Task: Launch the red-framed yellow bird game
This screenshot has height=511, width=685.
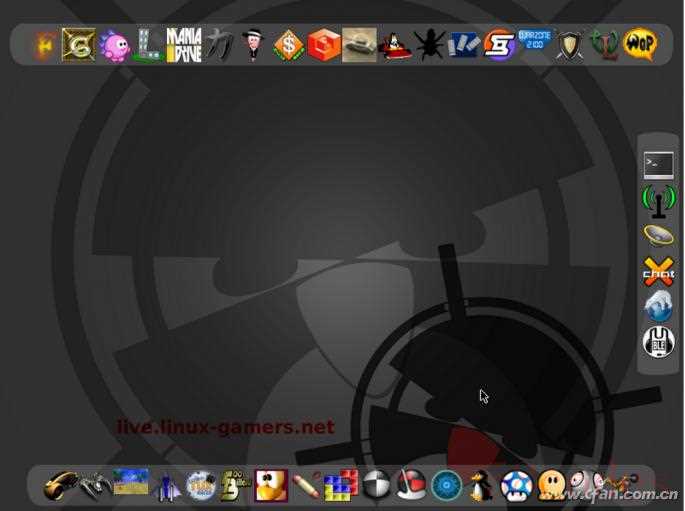Action: click(x=270, y=485)
